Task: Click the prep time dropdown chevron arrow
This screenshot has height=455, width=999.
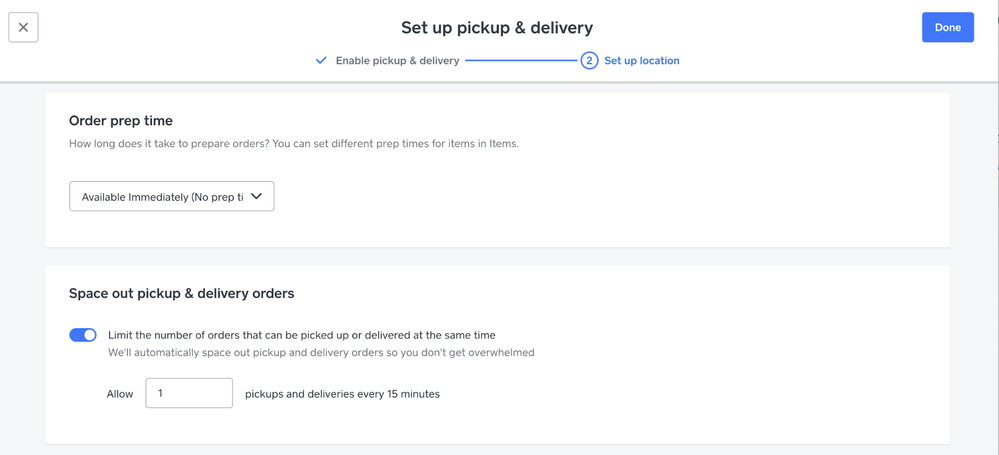Action: click(x=257, y=196)
